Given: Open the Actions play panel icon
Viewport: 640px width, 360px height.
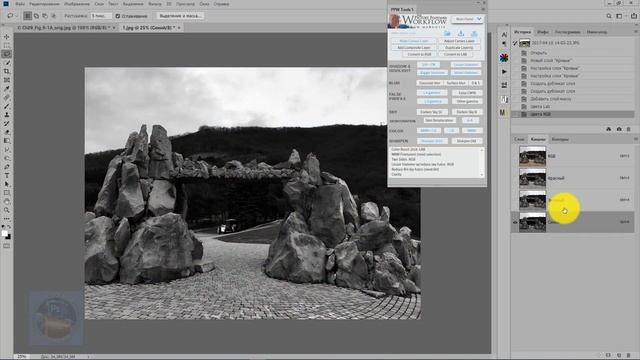Looking at the screenshot, I should click(x=504, y=71).
